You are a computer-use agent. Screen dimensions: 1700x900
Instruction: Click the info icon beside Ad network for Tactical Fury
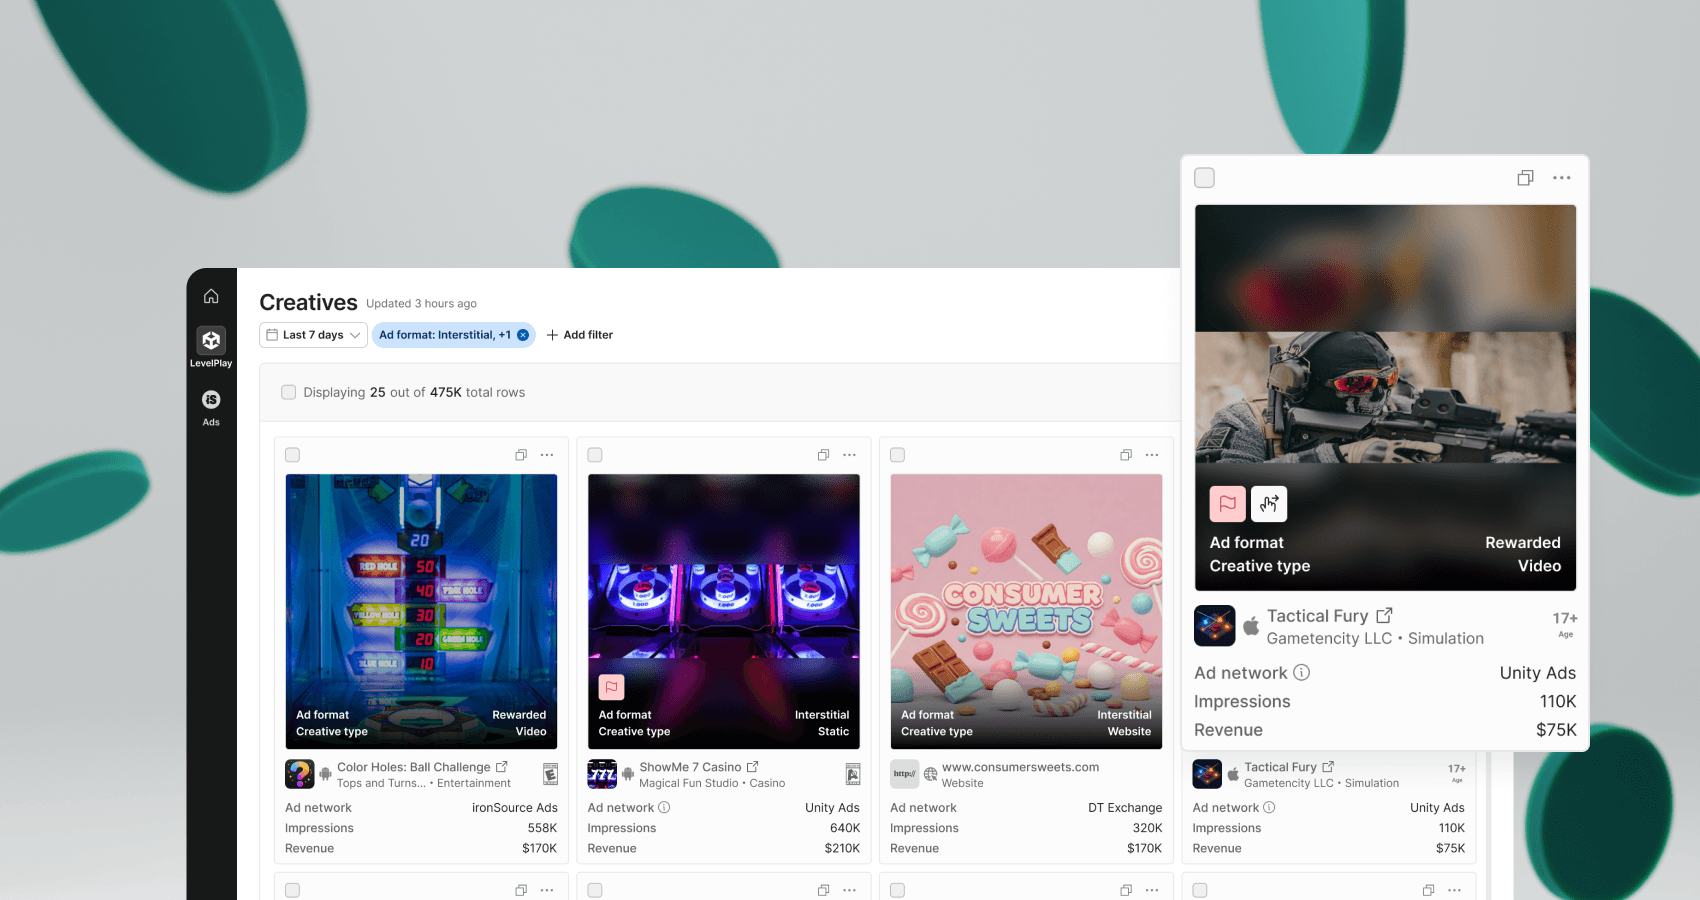(x=1301, y=673)
